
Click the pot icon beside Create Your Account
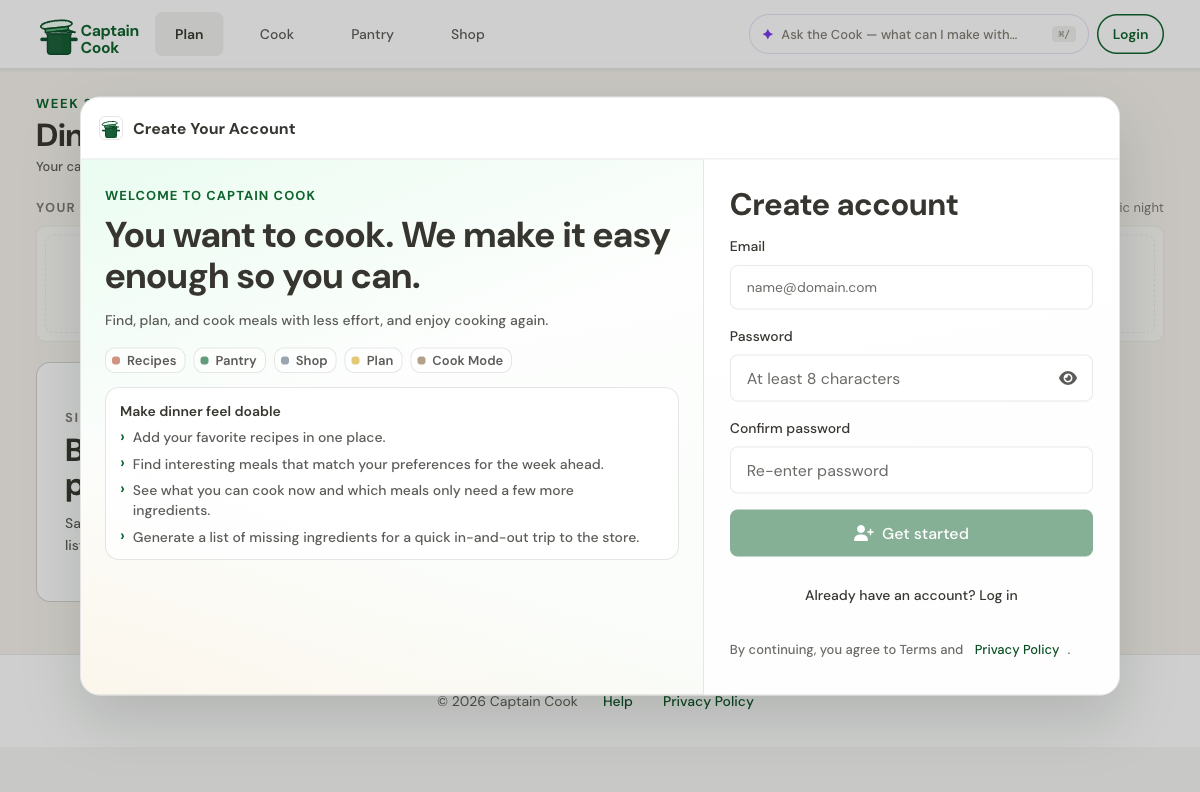tap(110, 129)
